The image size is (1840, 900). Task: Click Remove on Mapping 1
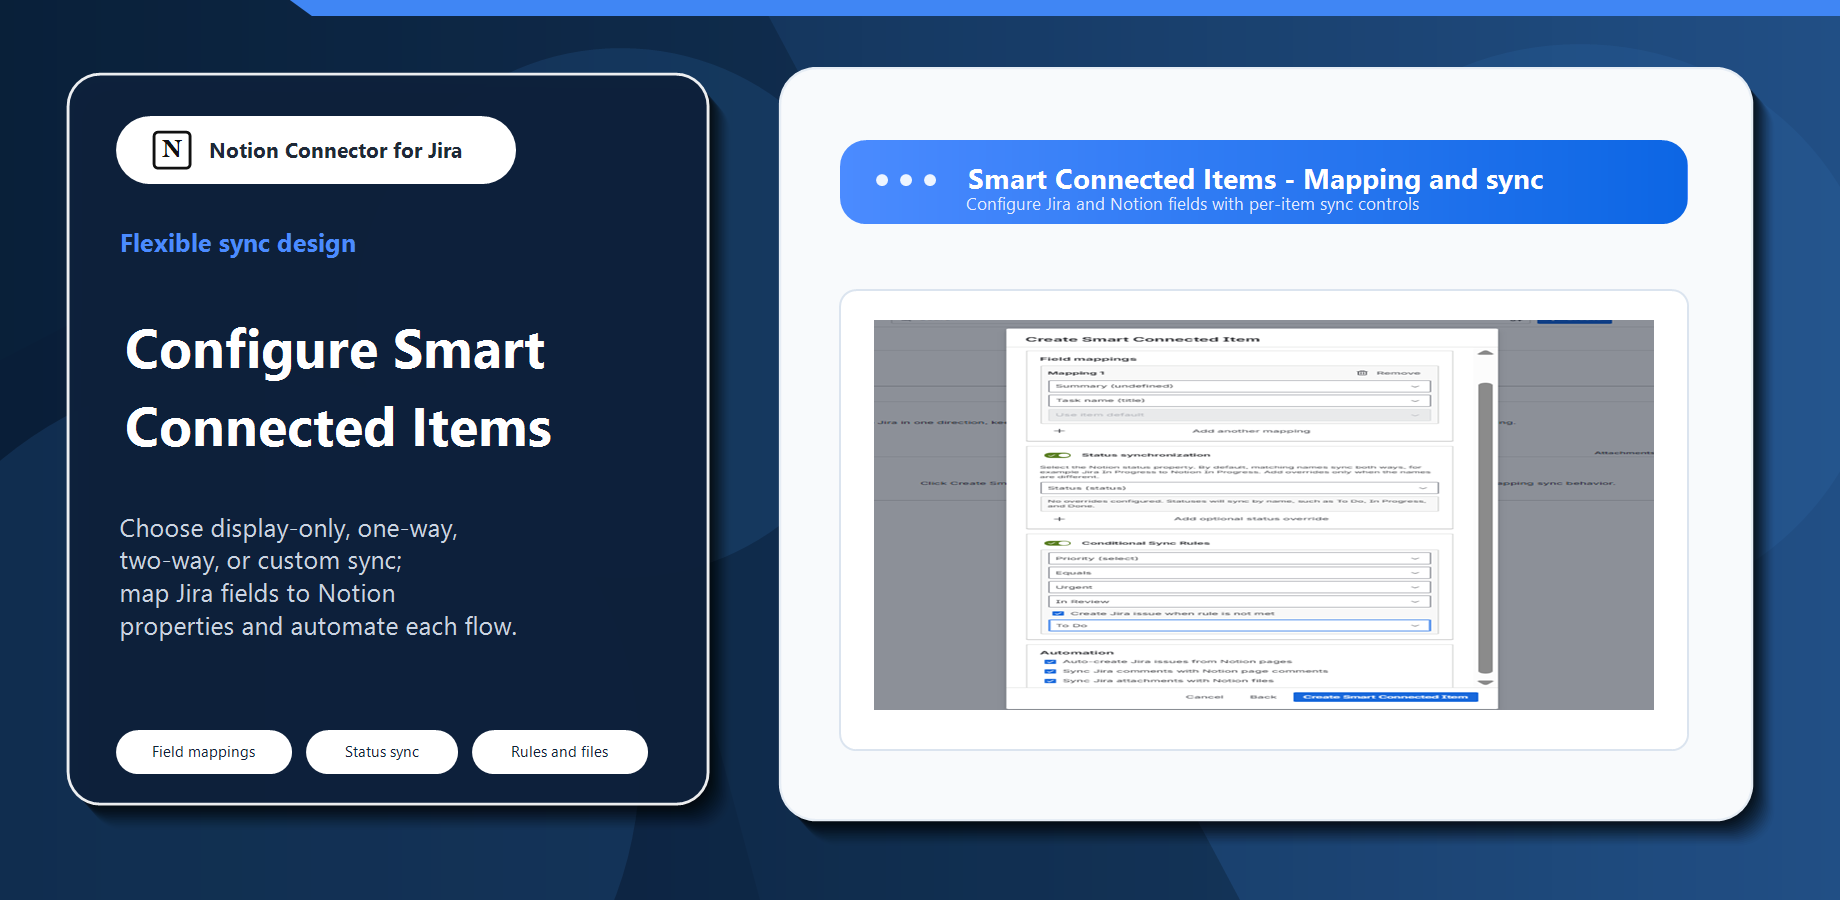point(1398,373)
